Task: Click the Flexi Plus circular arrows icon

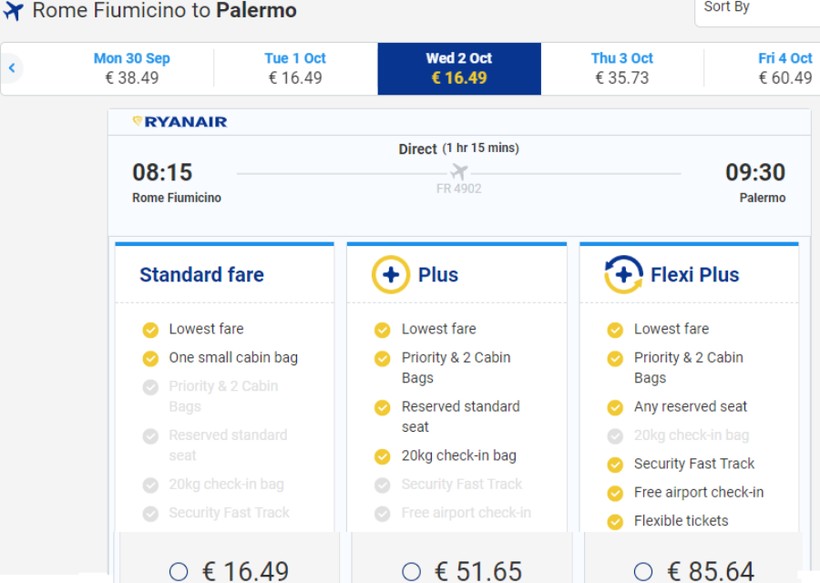Action: (623, 275)
